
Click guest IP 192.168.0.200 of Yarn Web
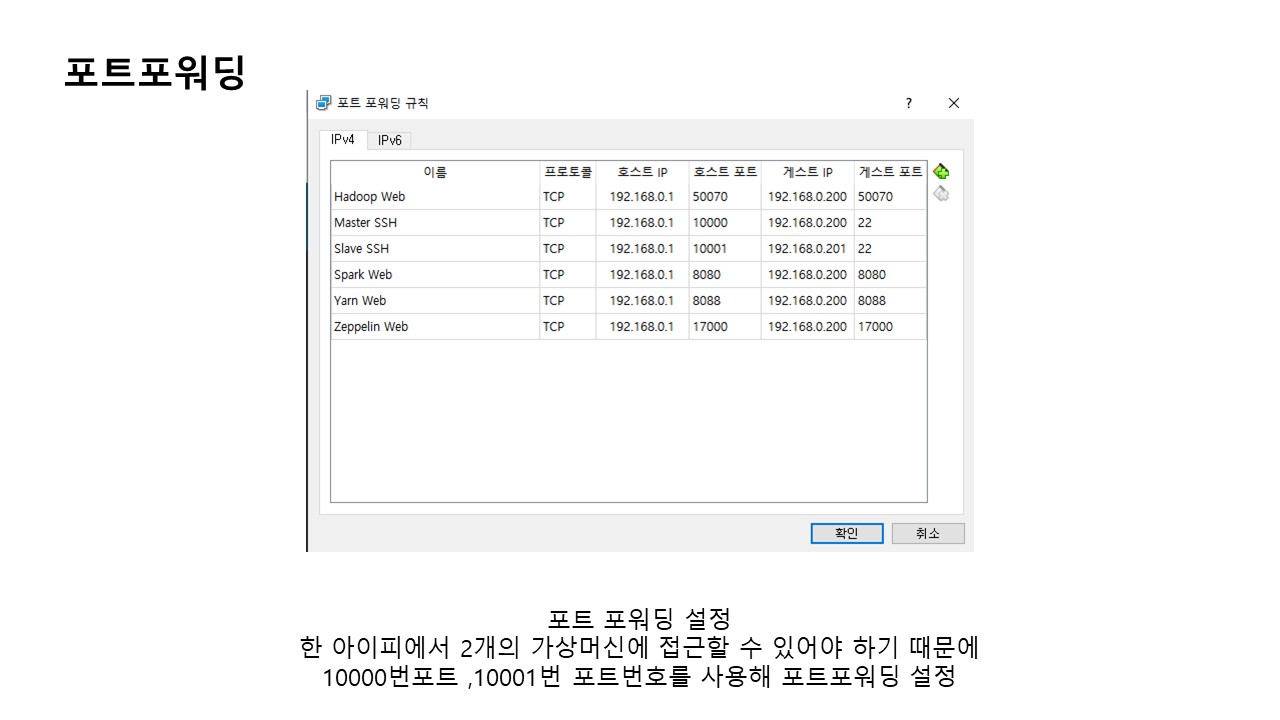point(807,301)
